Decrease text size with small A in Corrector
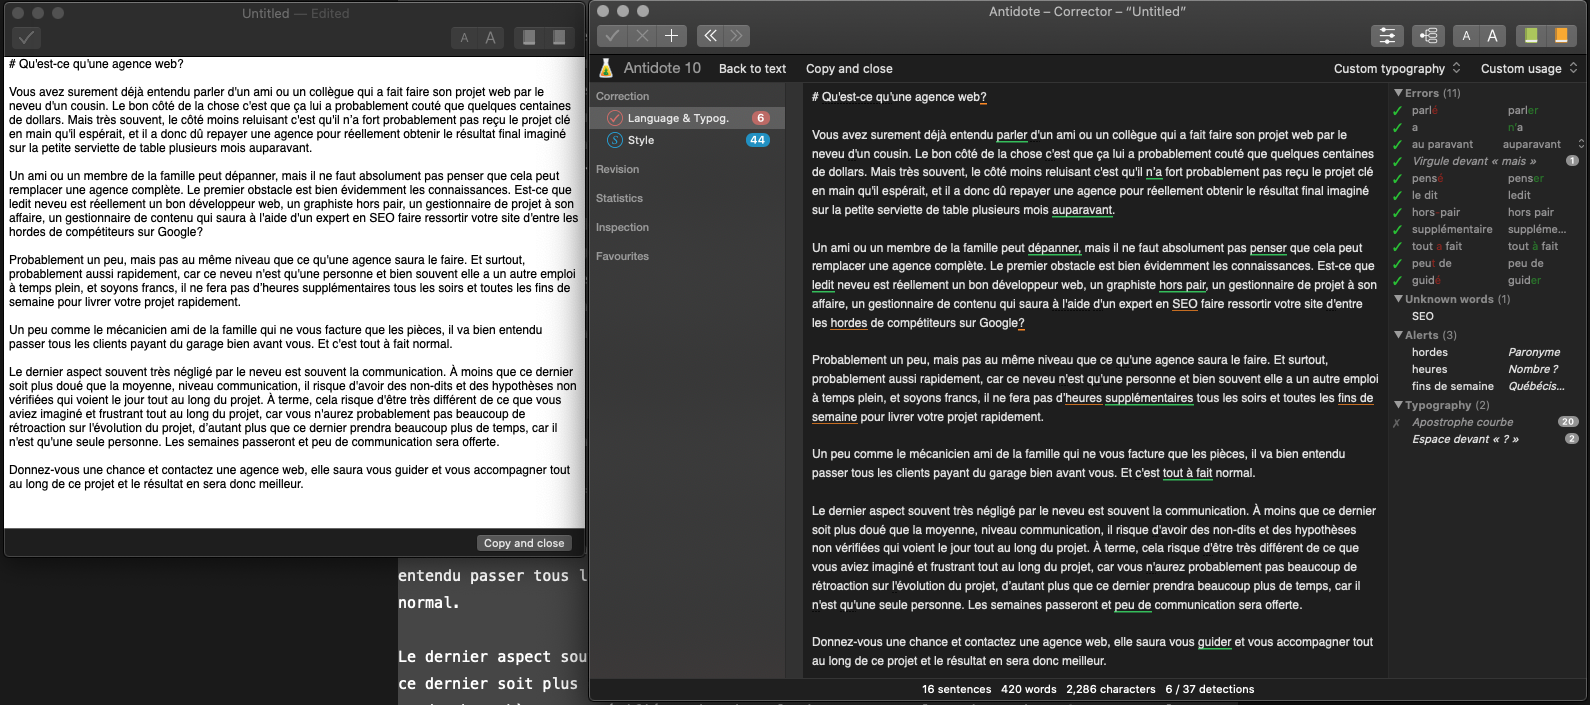 [1466, 36]
